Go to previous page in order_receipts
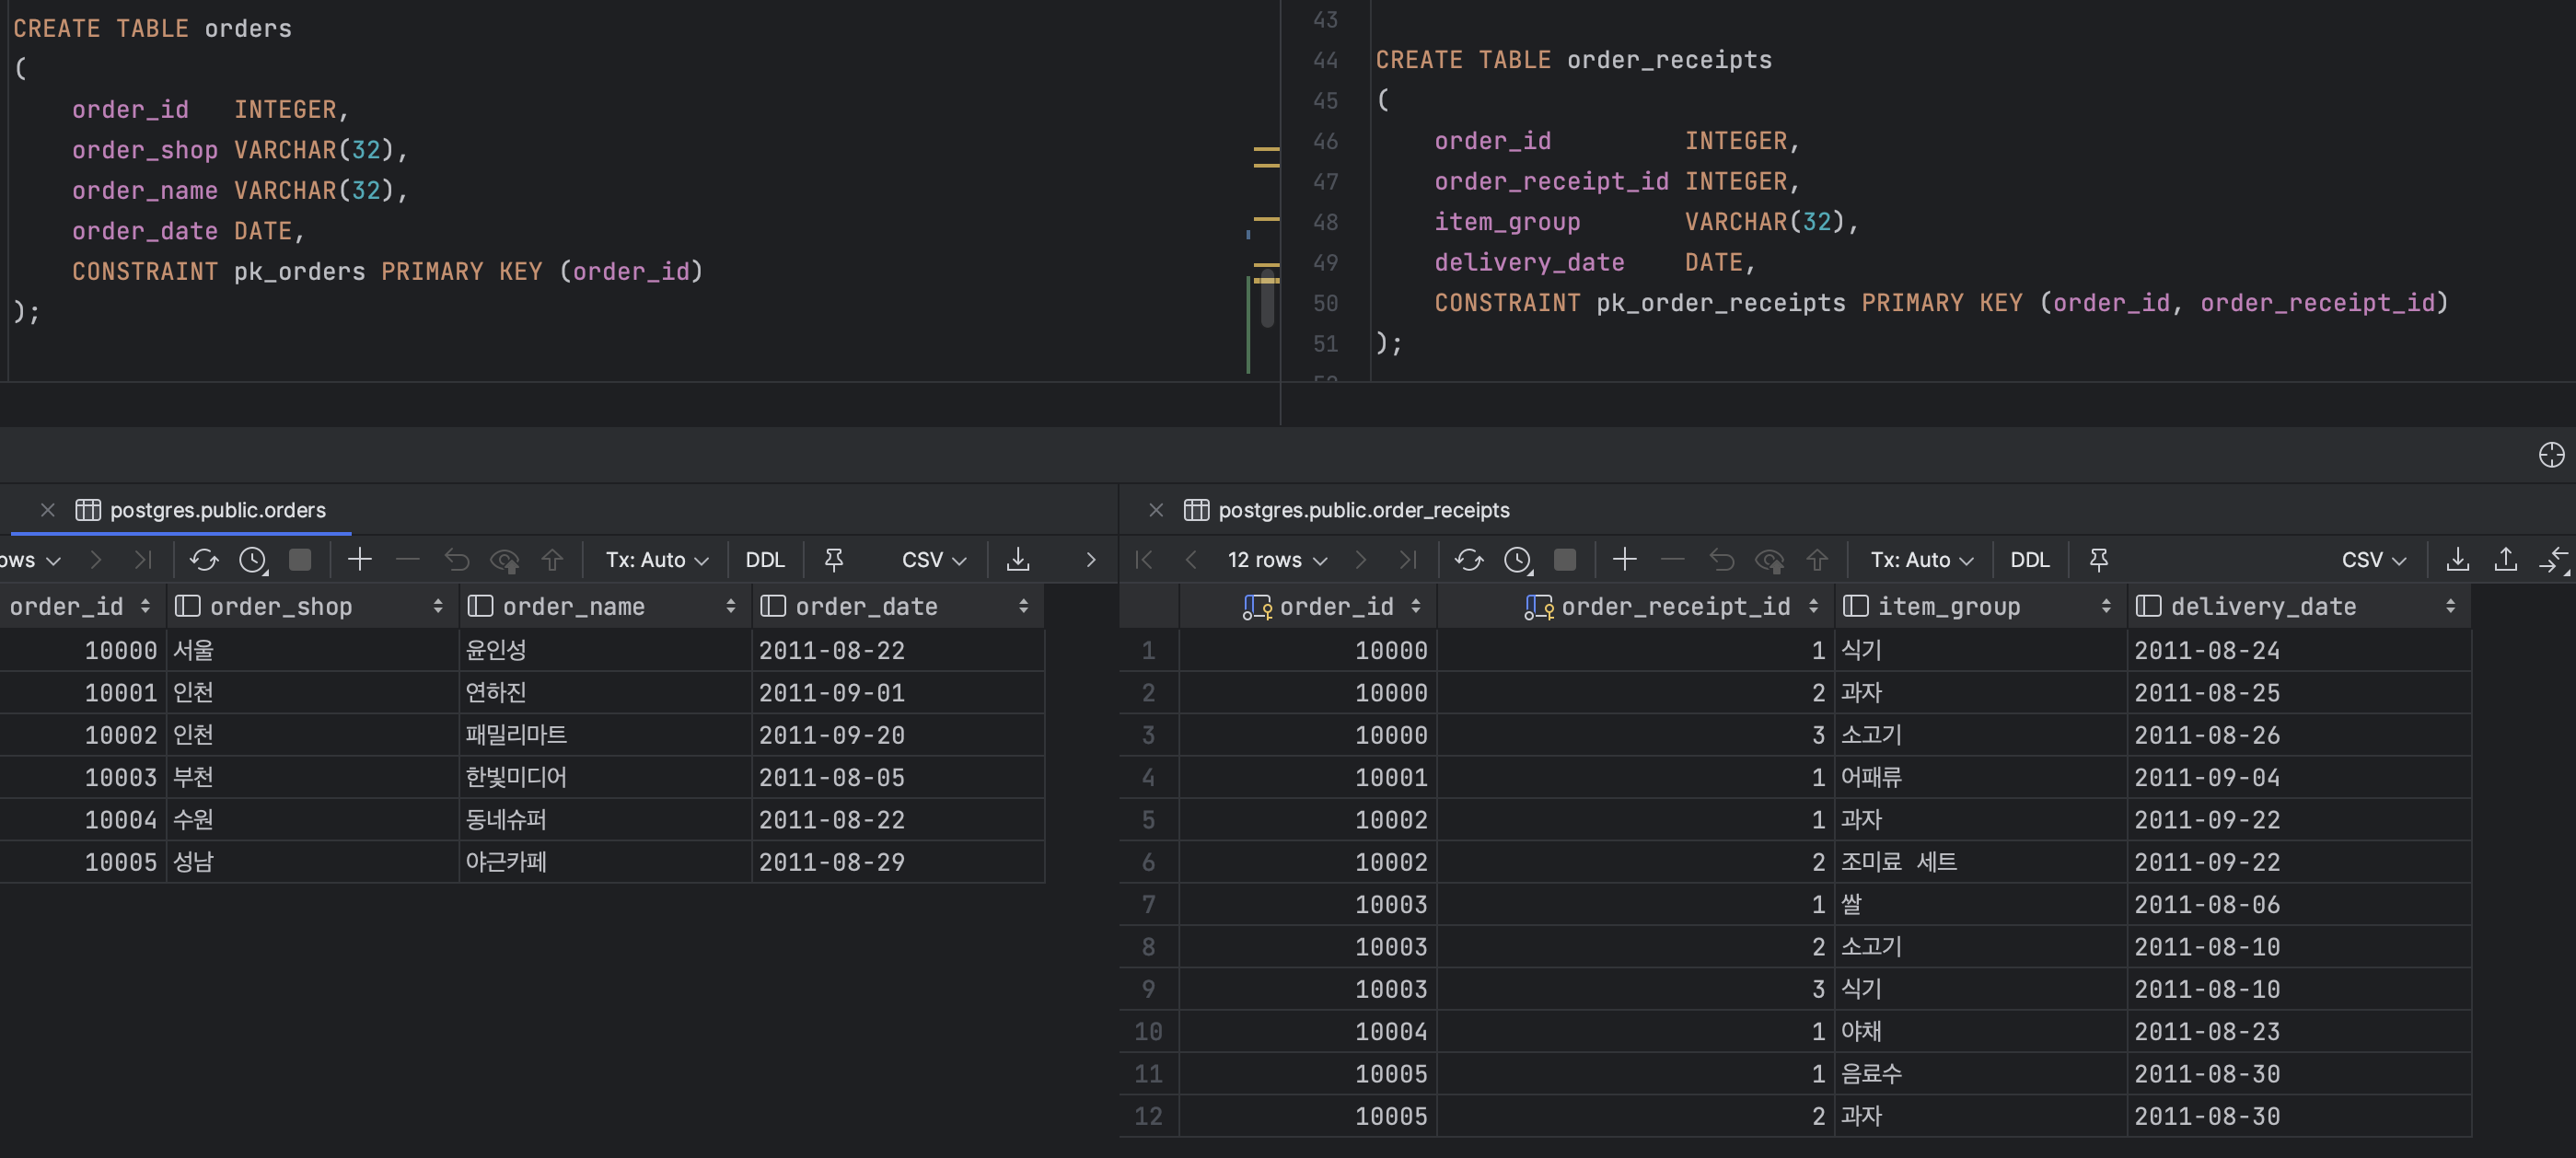The image size is (2576, 1158). point(1191,560)
